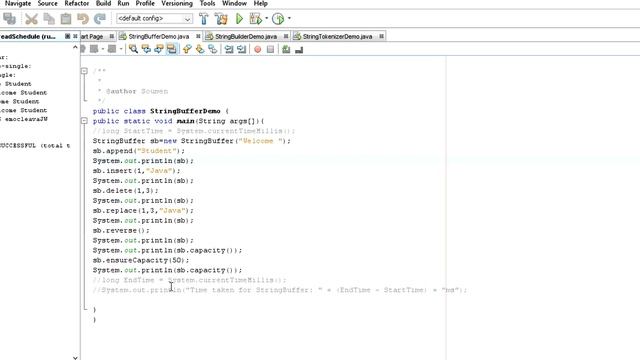Click the Undo arrow icon

click(83, 19)
